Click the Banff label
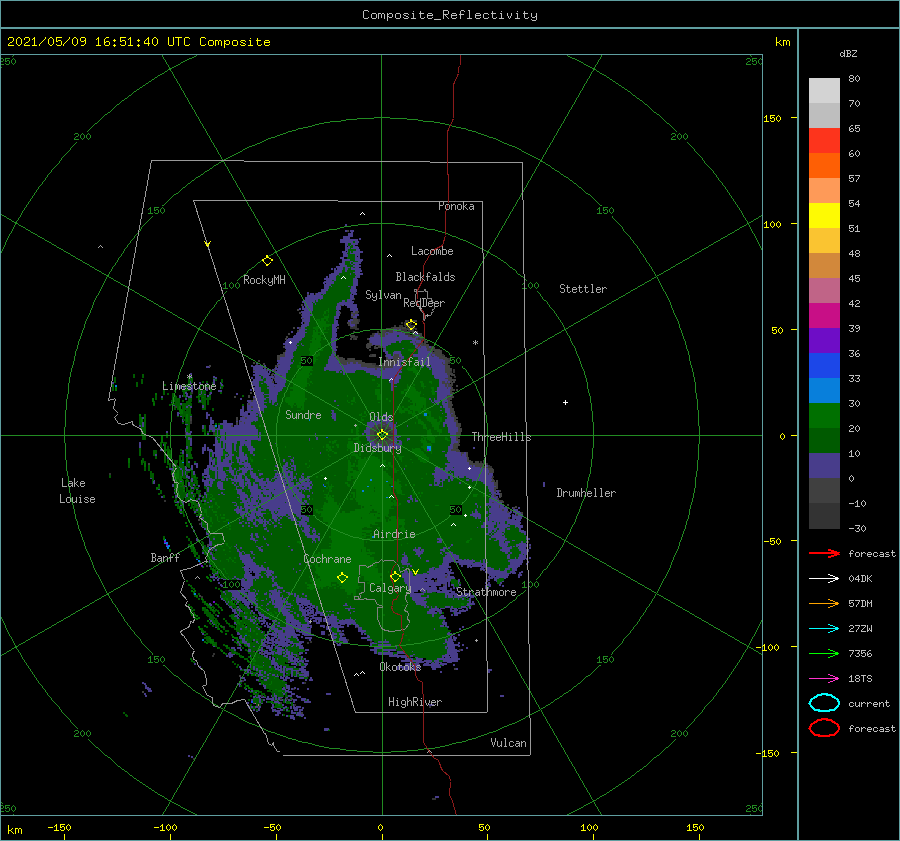The image size is (900, 841). pyautogui.click(x=165, y=557)
